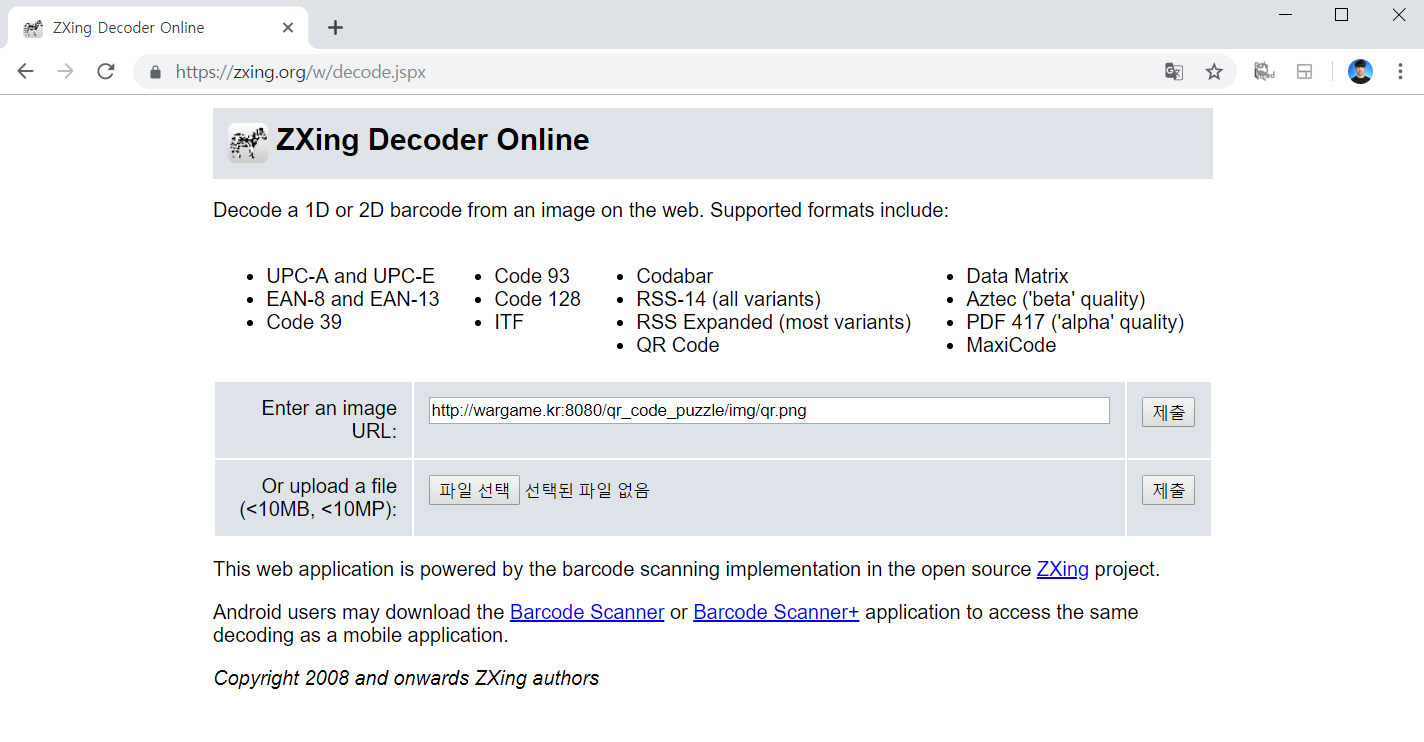1424x742 pixels.
Task: Click the 'ITF' list item
Action: pos(509,322)
